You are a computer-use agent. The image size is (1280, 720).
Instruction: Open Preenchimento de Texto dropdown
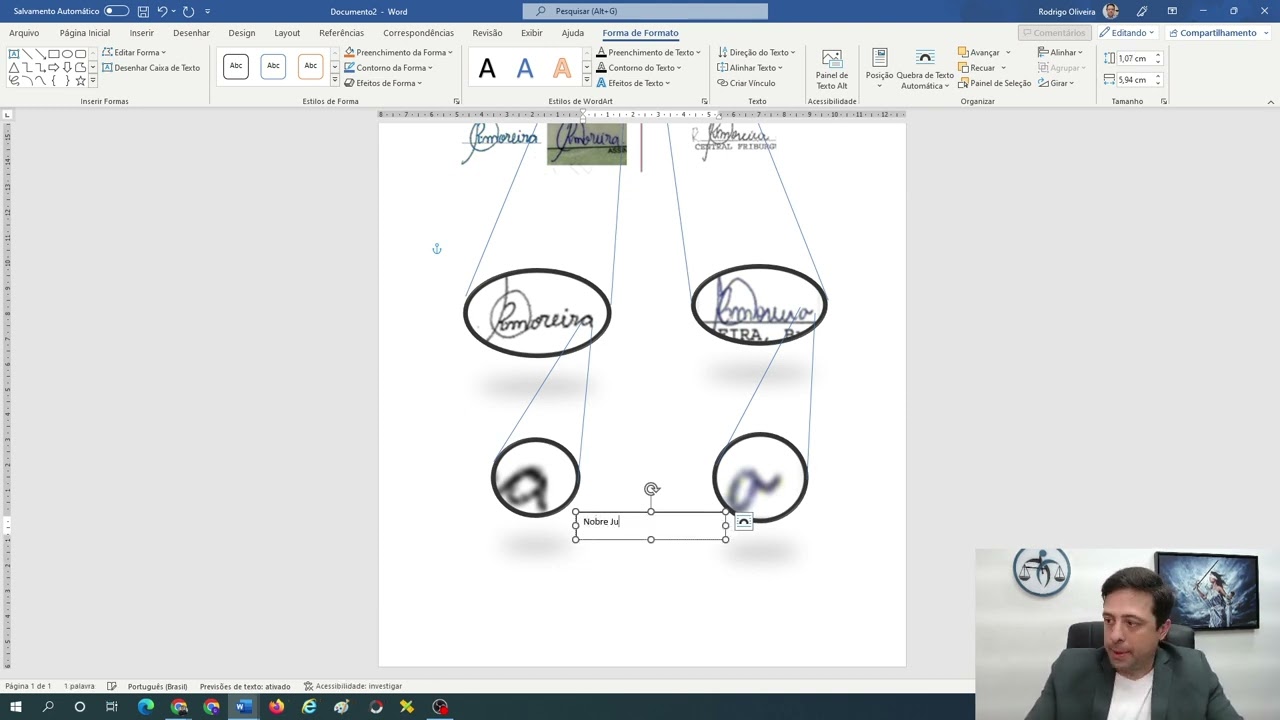649,52
